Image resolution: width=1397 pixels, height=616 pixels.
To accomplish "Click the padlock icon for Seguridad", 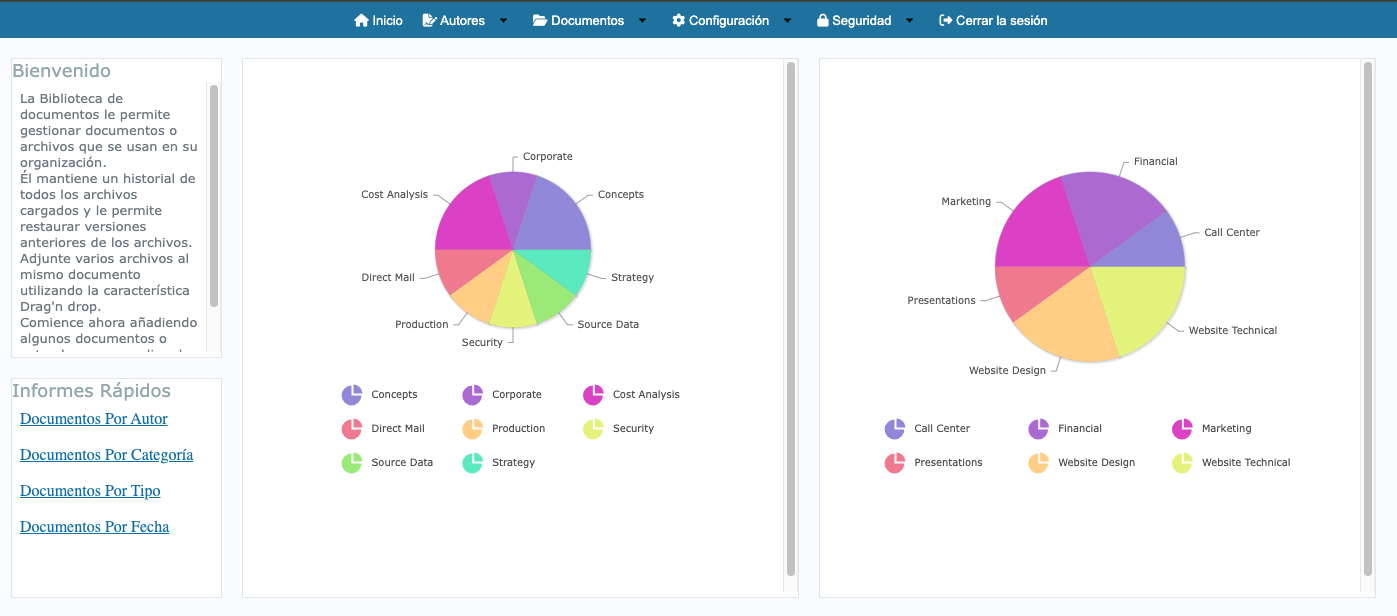I will click(x=822, y=20).
